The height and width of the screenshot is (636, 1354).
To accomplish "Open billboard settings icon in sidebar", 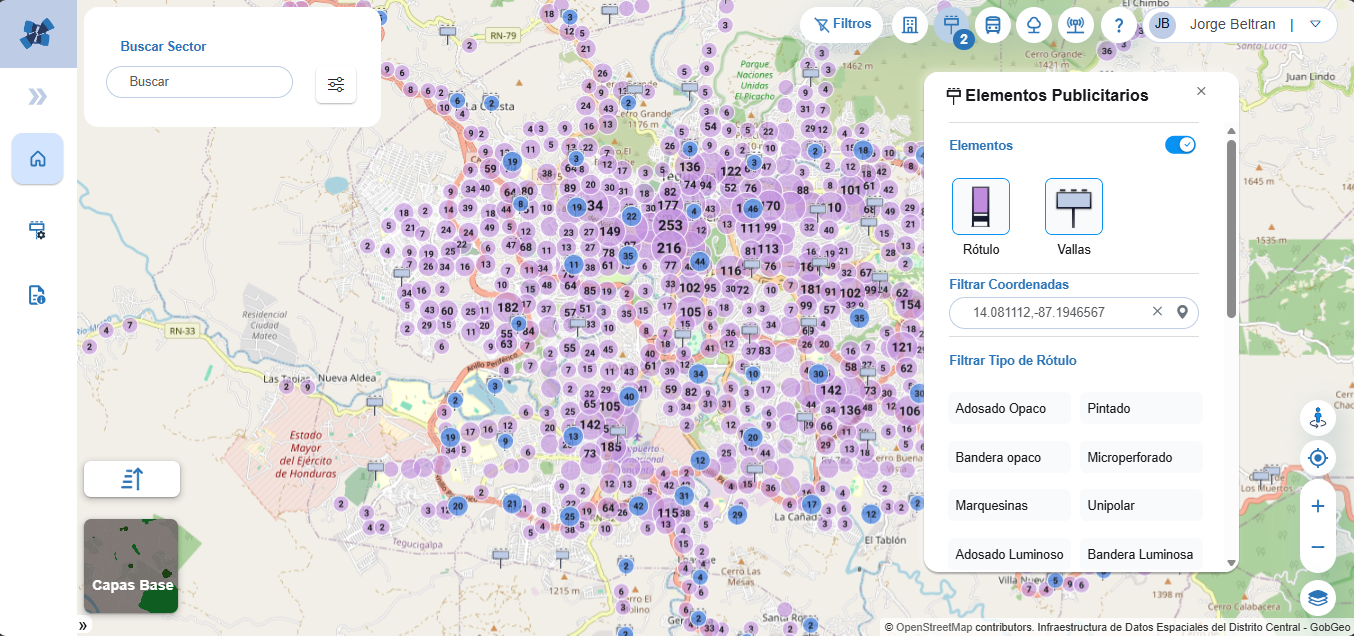I will 38,230.
